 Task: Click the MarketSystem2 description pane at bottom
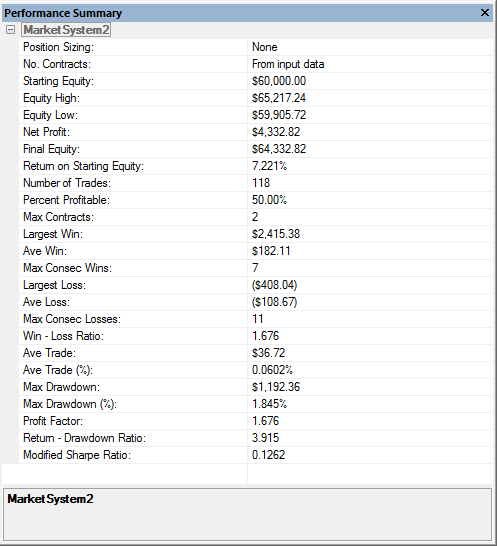coord(248,515)
